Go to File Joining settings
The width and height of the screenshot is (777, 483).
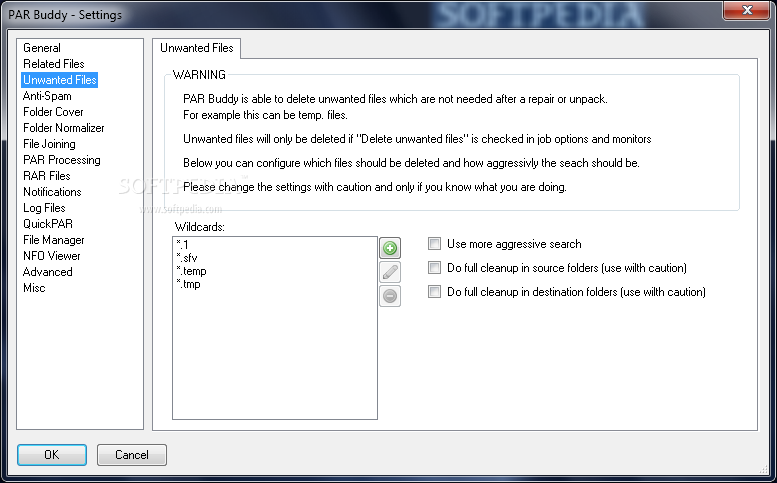click(50, 144)
